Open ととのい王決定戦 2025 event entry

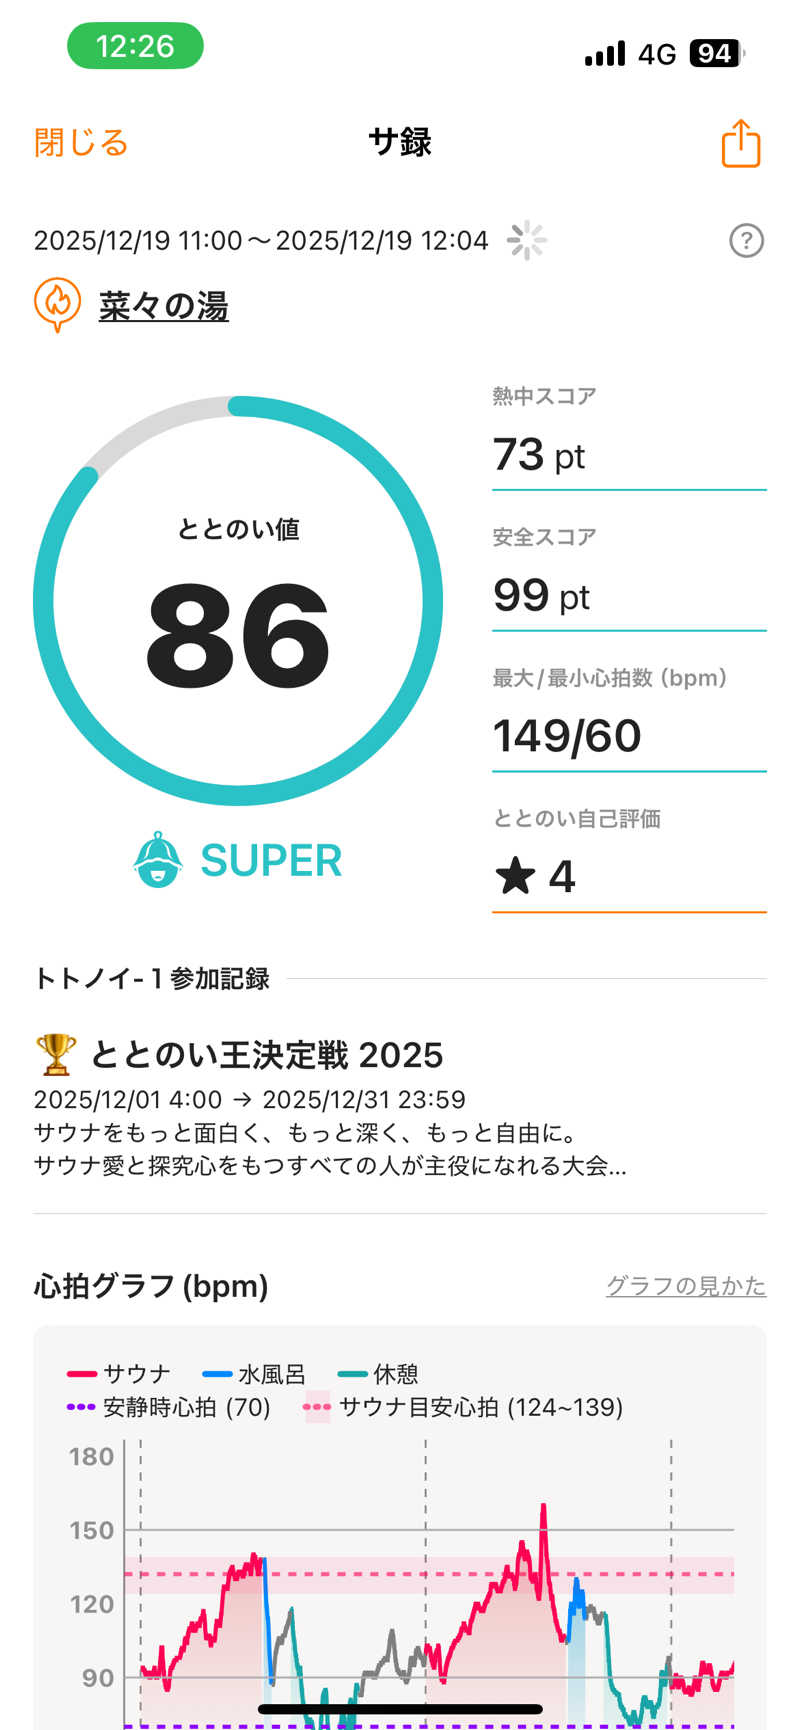pyautogui.click(x=266, y=1055)
